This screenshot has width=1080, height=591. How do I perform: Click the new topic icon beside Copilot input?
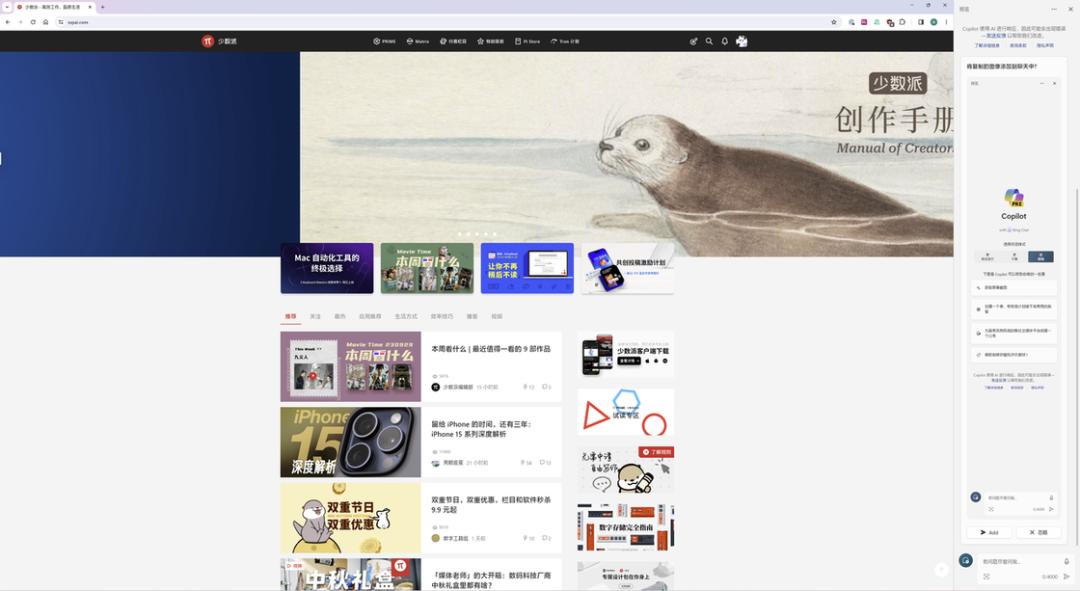pyautogui.click(x=966, y=561)
